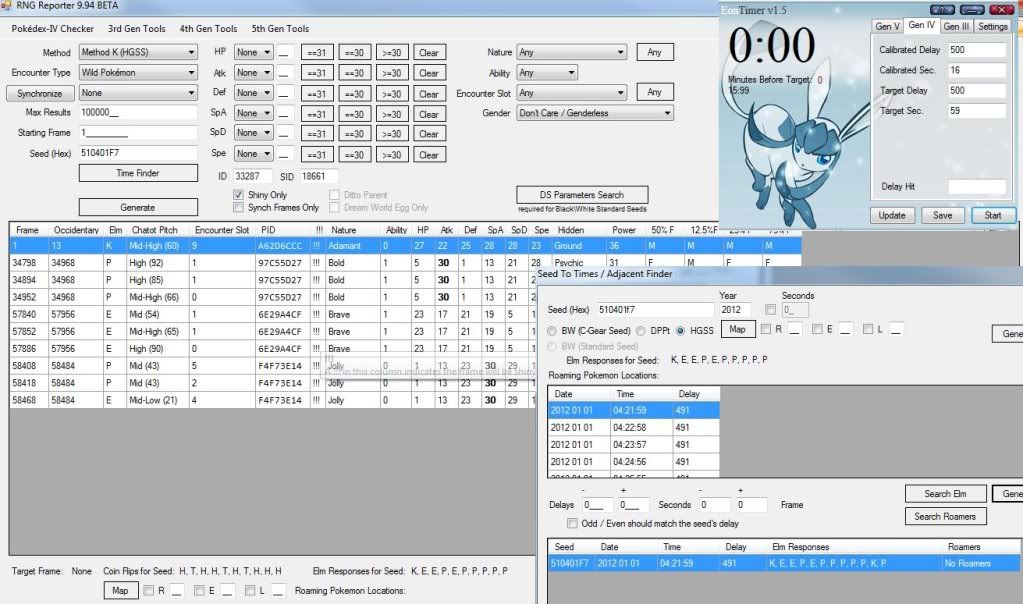
Task: Click the Year field in Seed To Times
Action: [735, 310]
